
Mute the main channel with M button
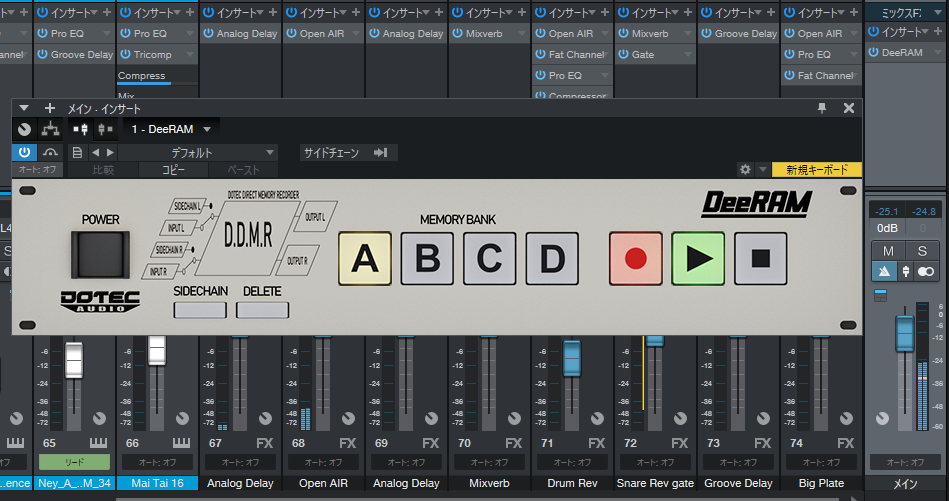point(888,250)
